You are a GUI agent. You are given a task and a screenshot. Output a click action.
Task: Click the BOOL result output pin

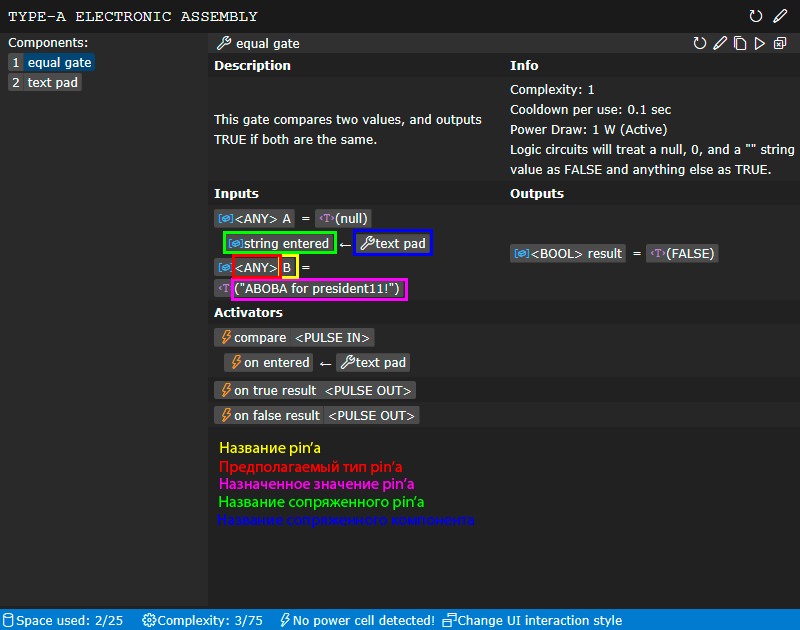(x=568, y=254)
